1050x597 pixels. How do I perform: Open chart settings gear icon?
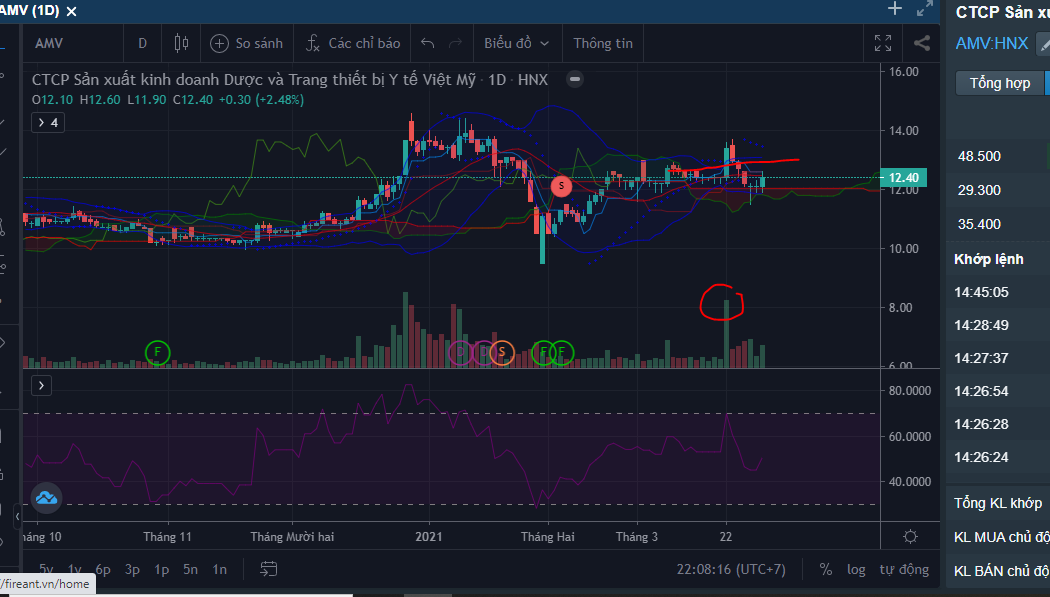coord(910,537)
